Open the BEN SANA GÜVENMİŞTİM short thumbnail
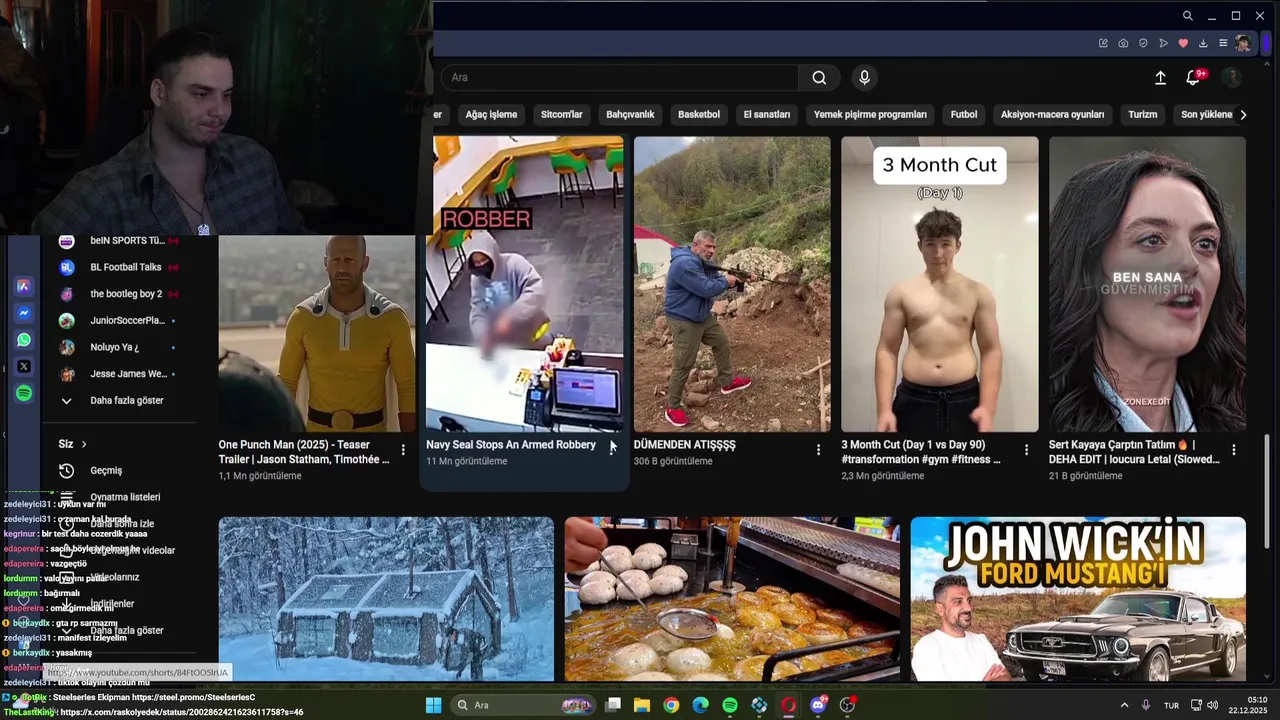This screenshot has width=1280, height=720. [1147, 284]
